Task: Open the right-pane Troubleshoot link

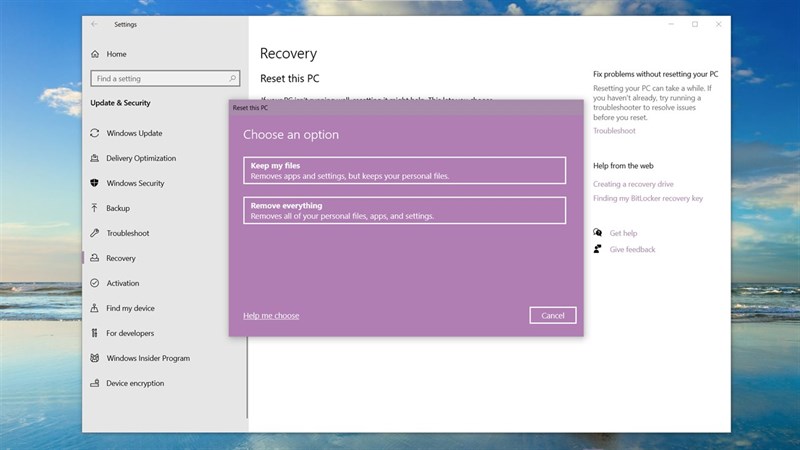Action: [613, 131]
